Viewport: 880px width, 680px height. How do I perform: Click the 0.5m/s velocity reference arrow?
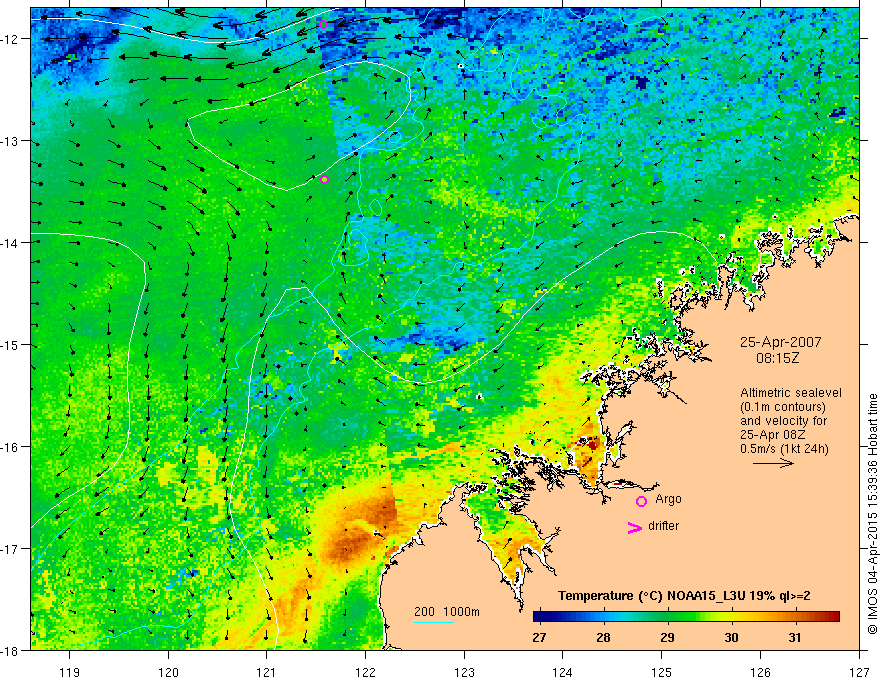click(x=773, y=463)
